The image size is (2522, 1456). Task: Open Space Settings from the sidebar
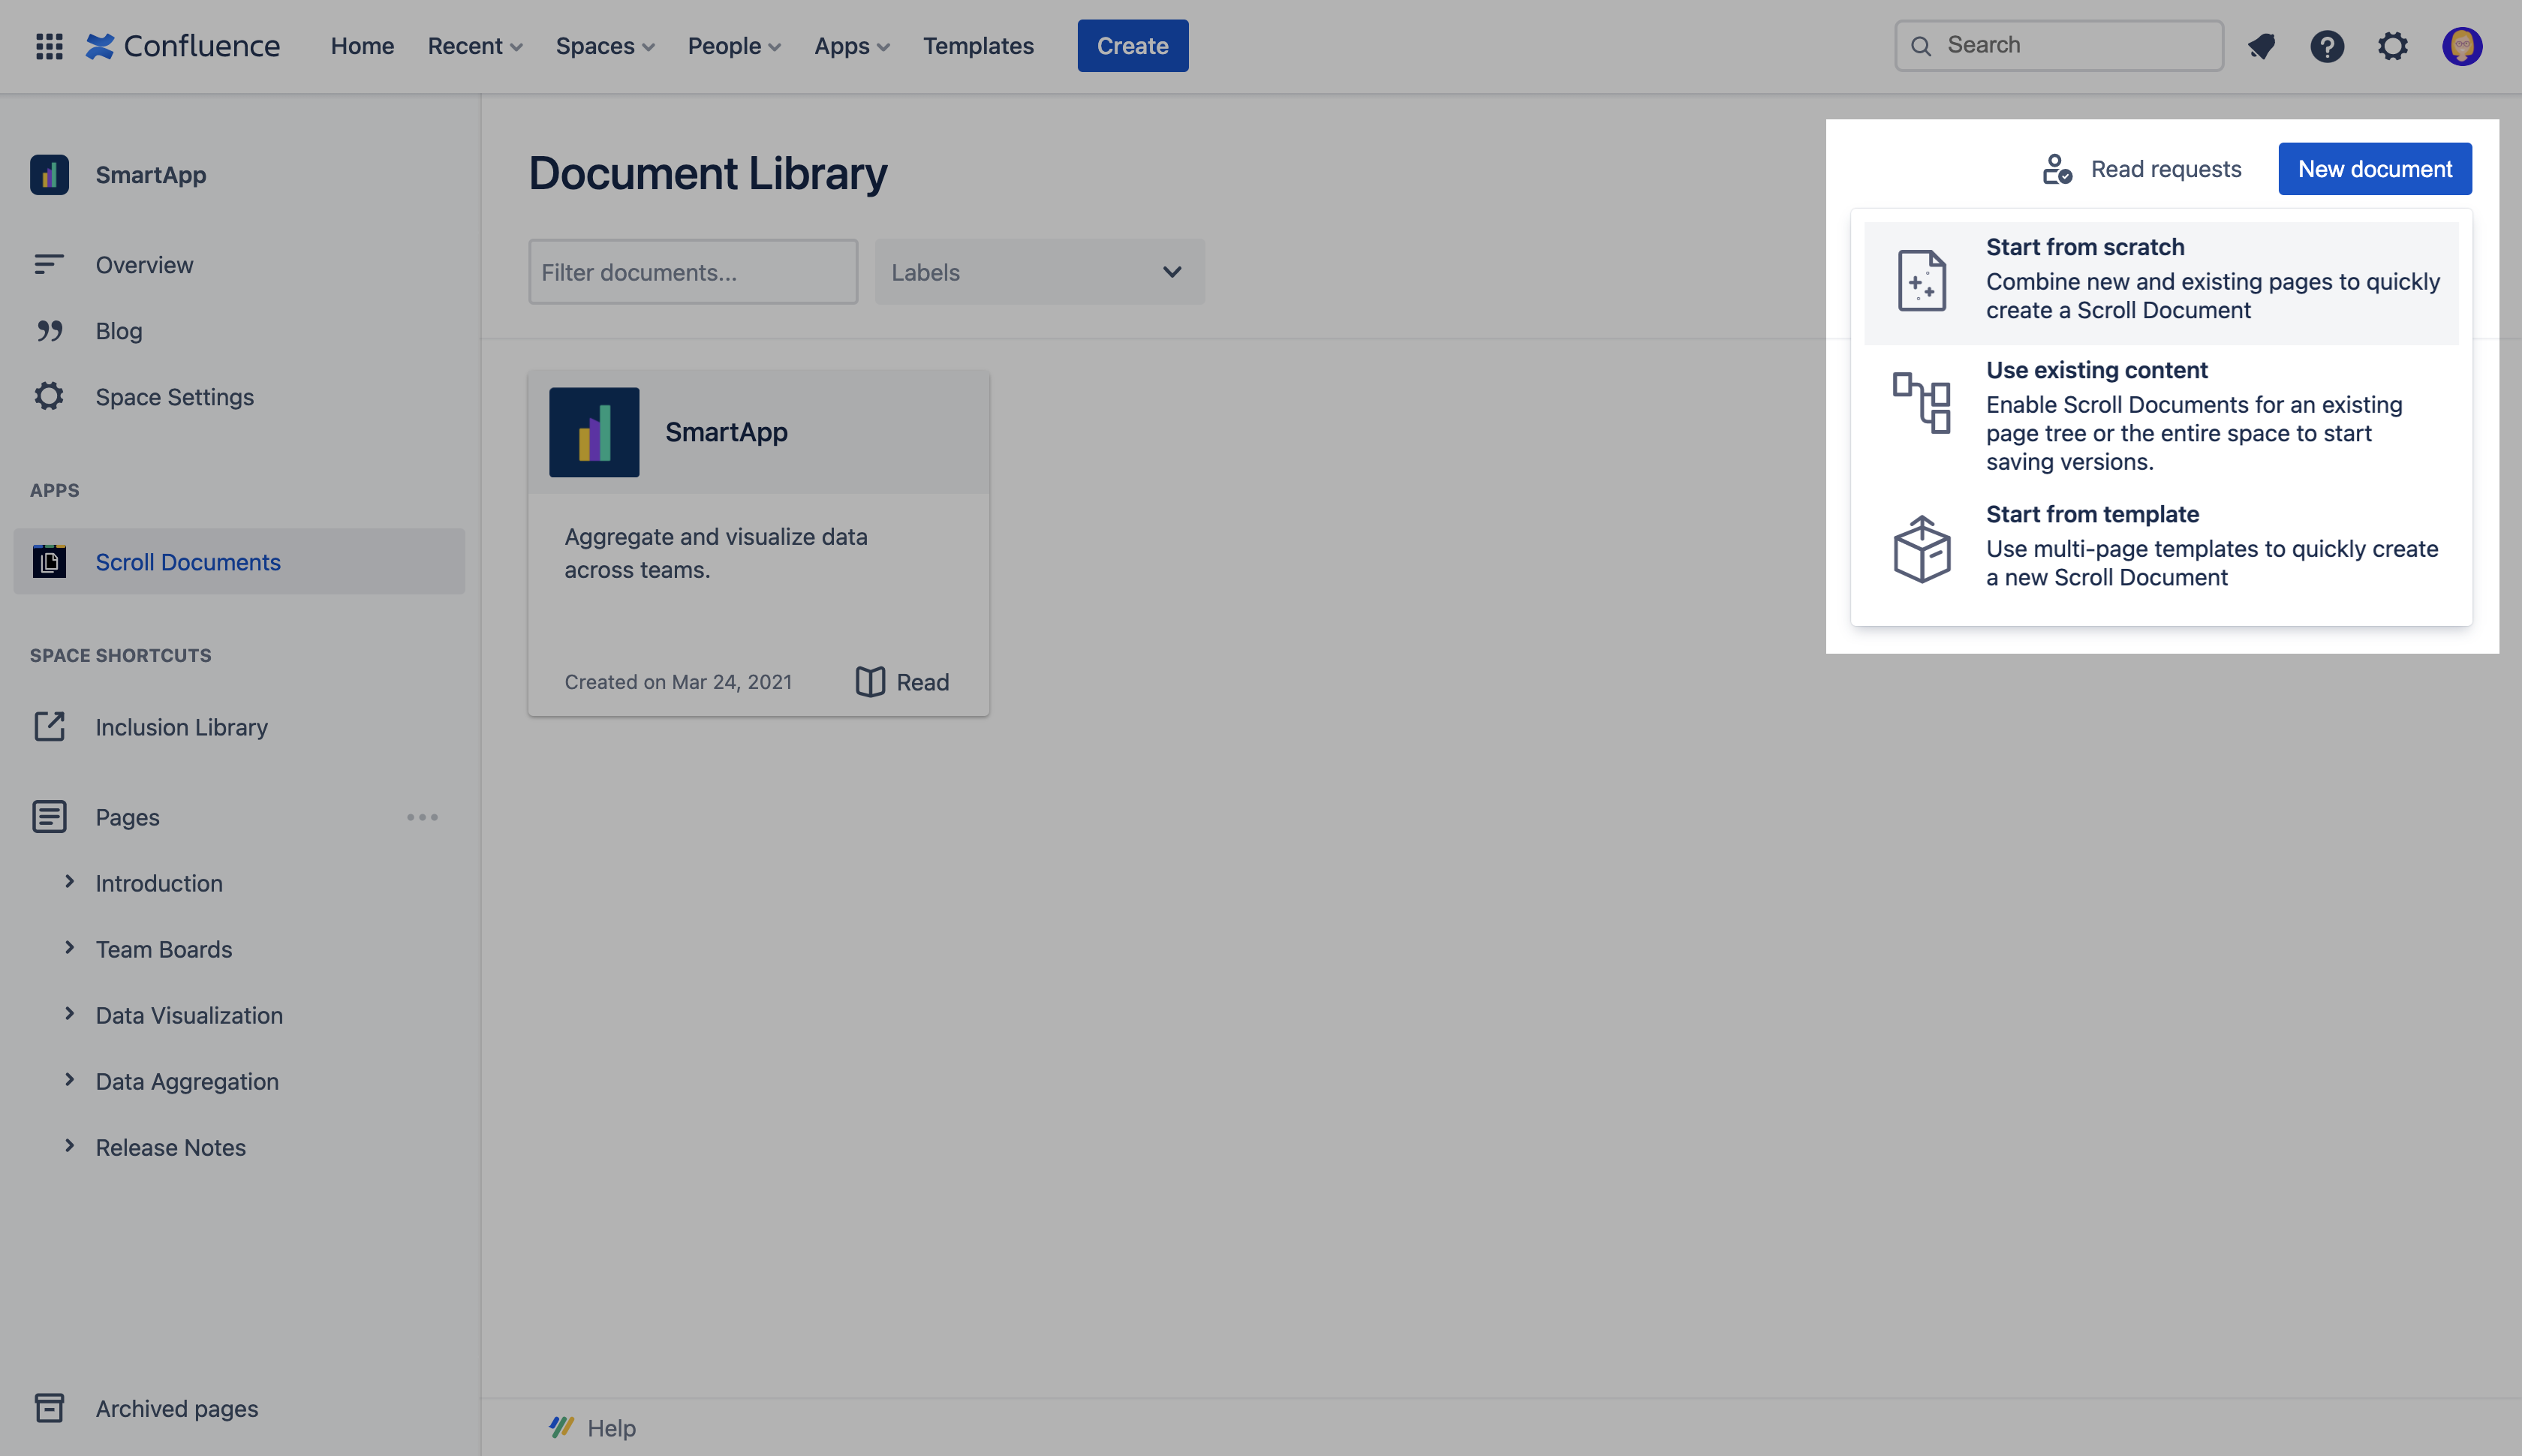click(x=175, y=396)
